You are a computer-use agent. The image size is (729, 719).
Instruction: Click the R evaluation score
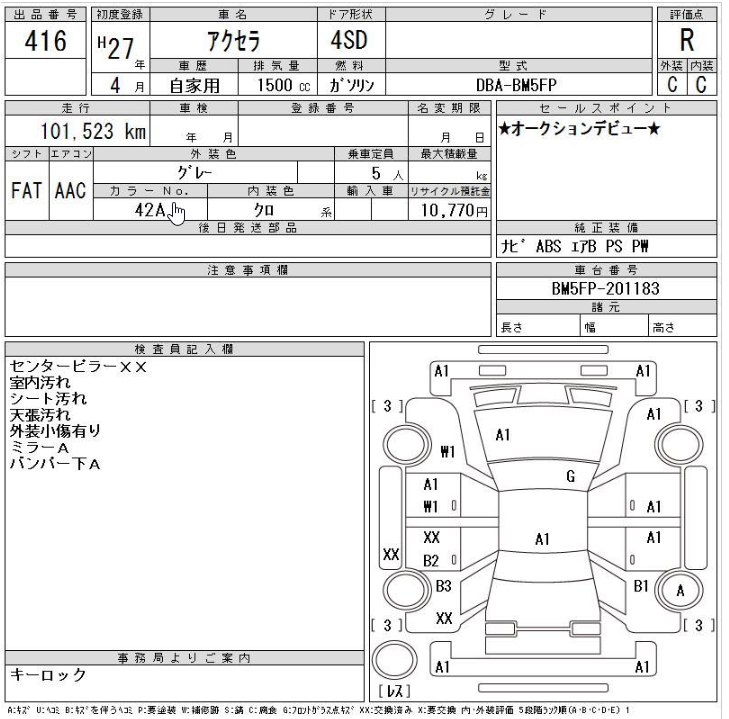(686, 45)
